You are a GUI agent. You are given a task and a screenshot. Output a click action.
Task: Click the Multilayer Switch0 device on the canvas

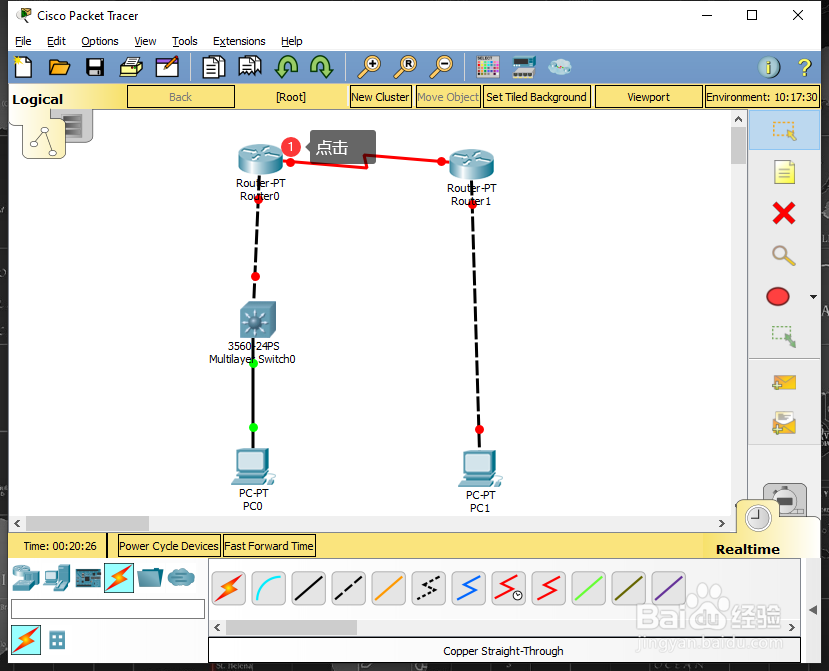[257, 319]
